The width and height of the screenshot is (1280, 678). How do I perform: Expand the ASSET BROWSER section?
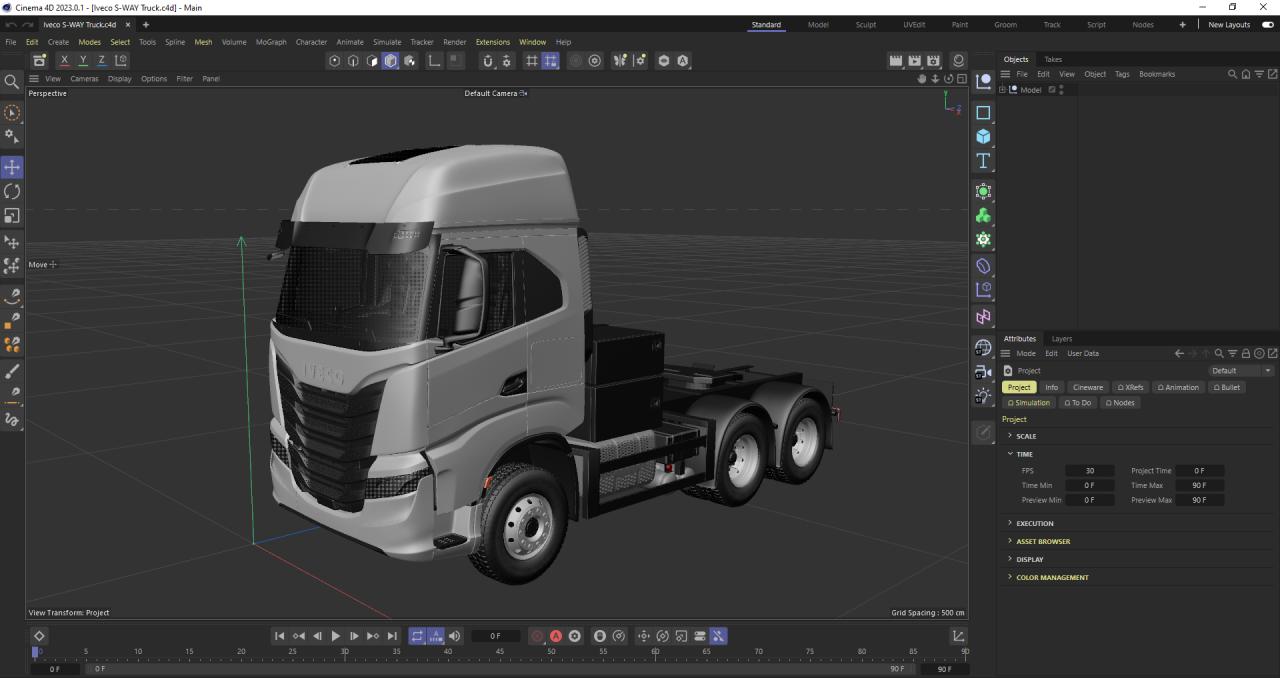1042,541
